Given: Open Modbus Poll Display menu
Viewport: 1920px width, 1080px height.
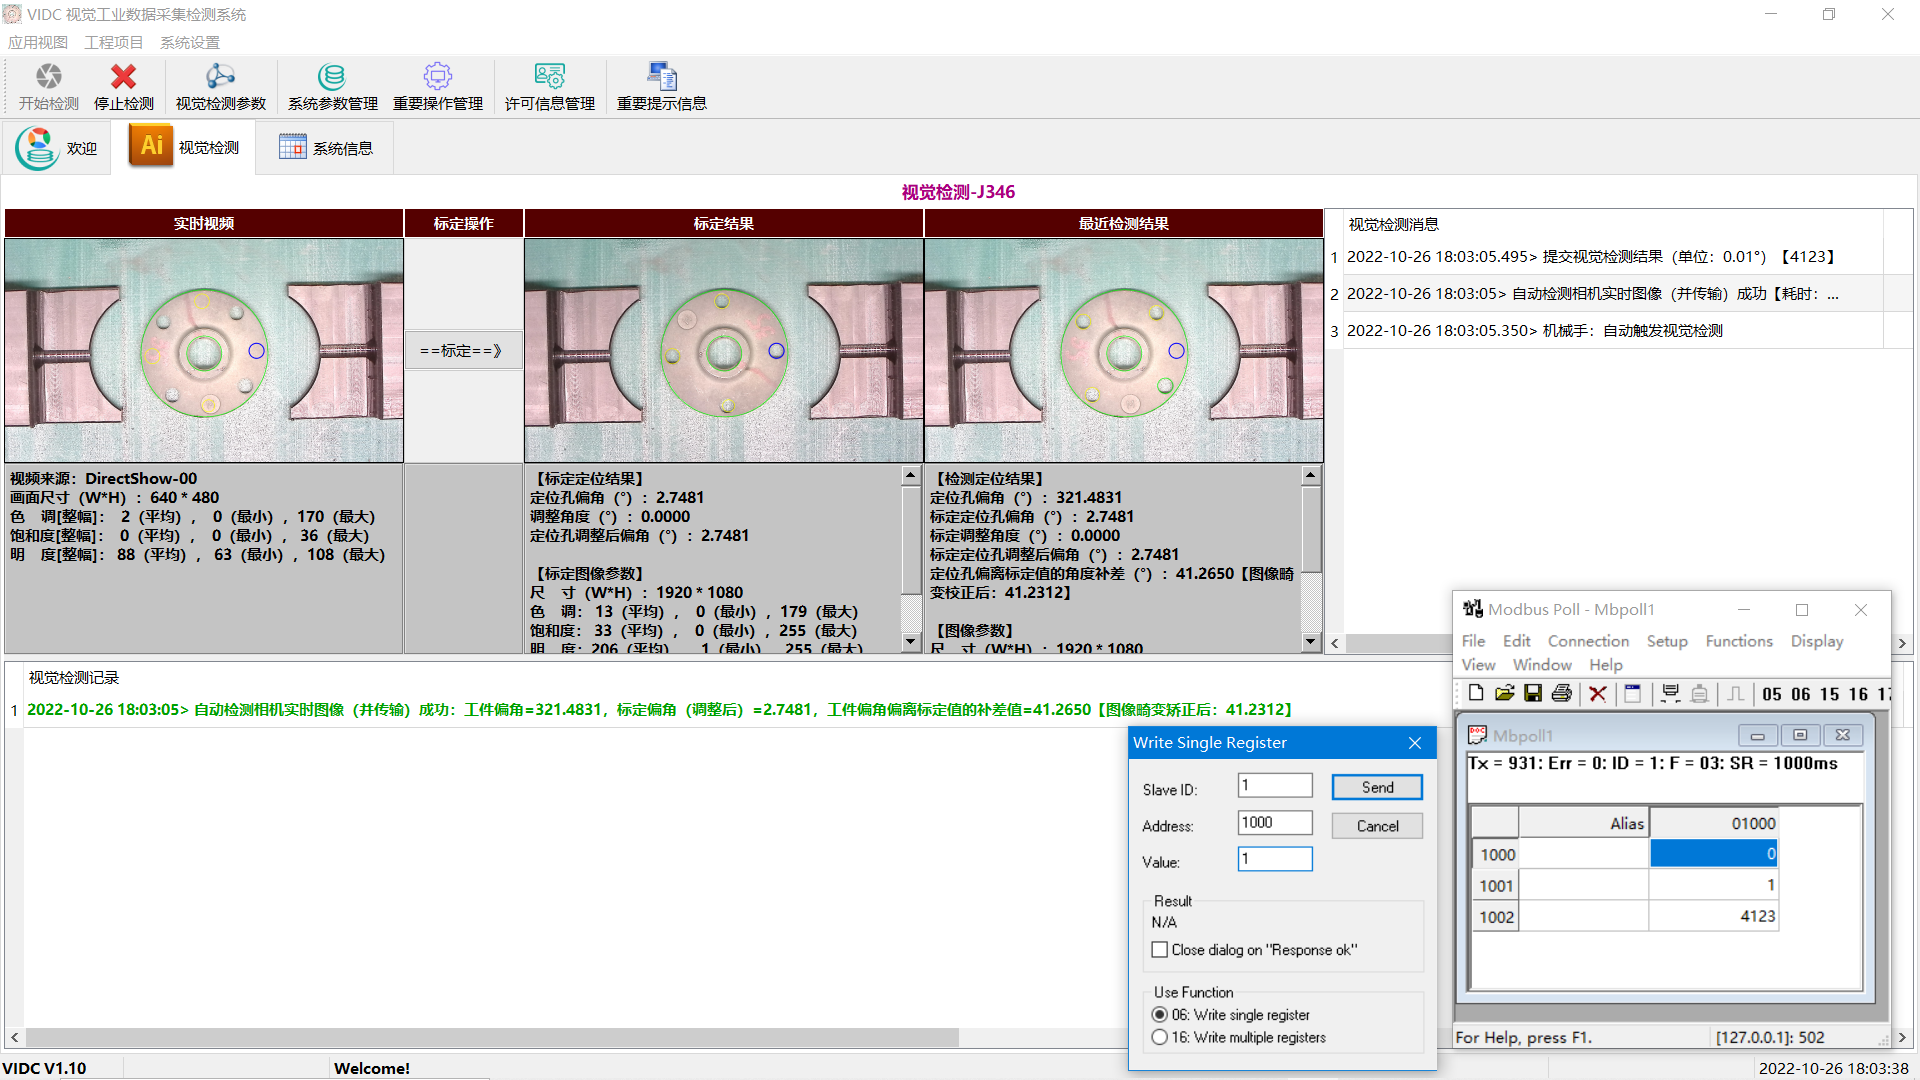Looking at the screenshot, I should 1817,641.
